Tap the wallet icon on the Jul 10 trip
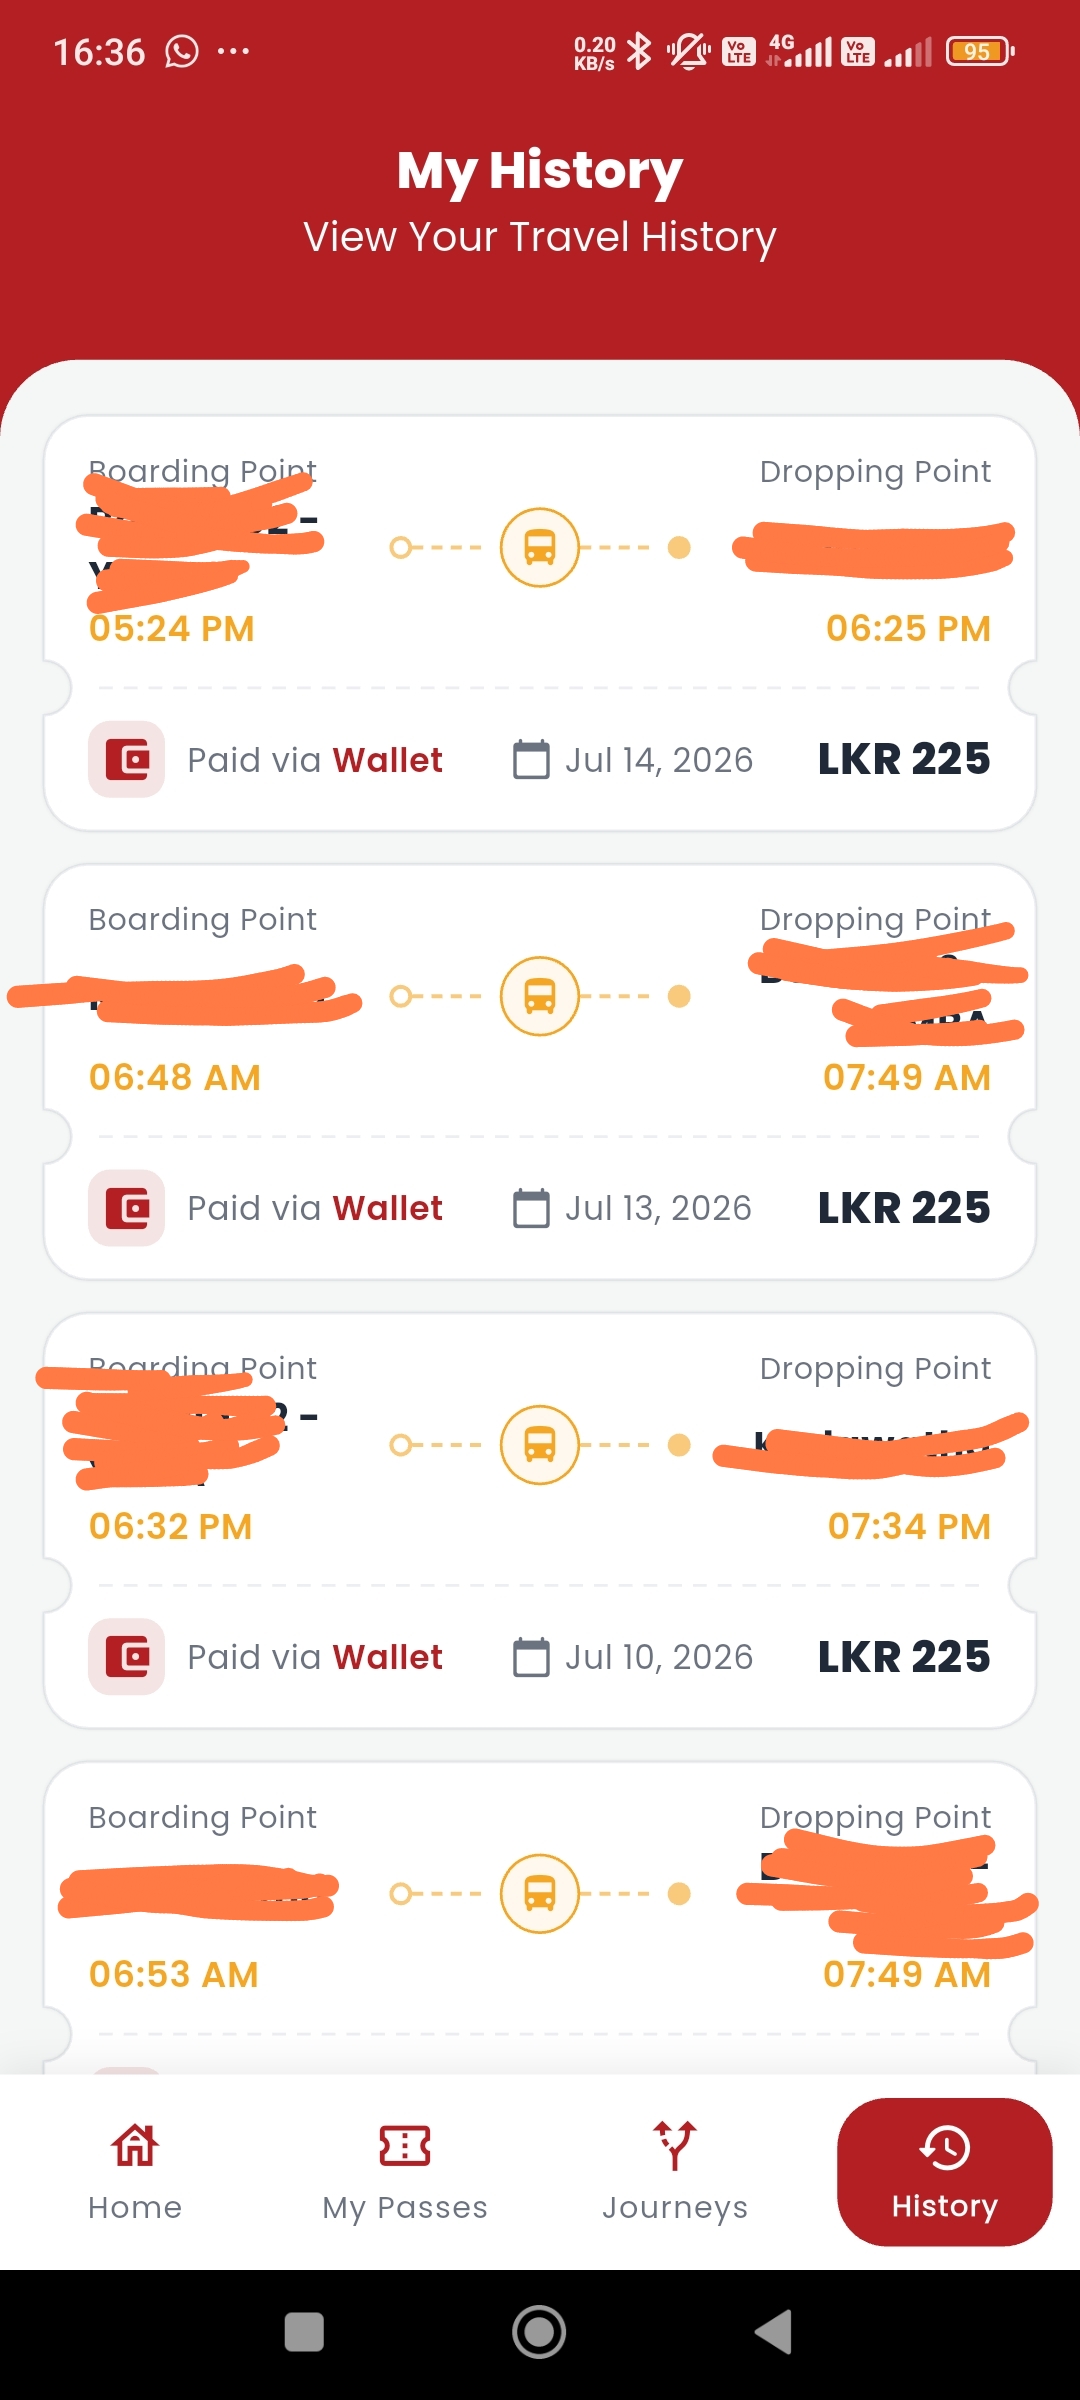 click(x=127, y=1657)
